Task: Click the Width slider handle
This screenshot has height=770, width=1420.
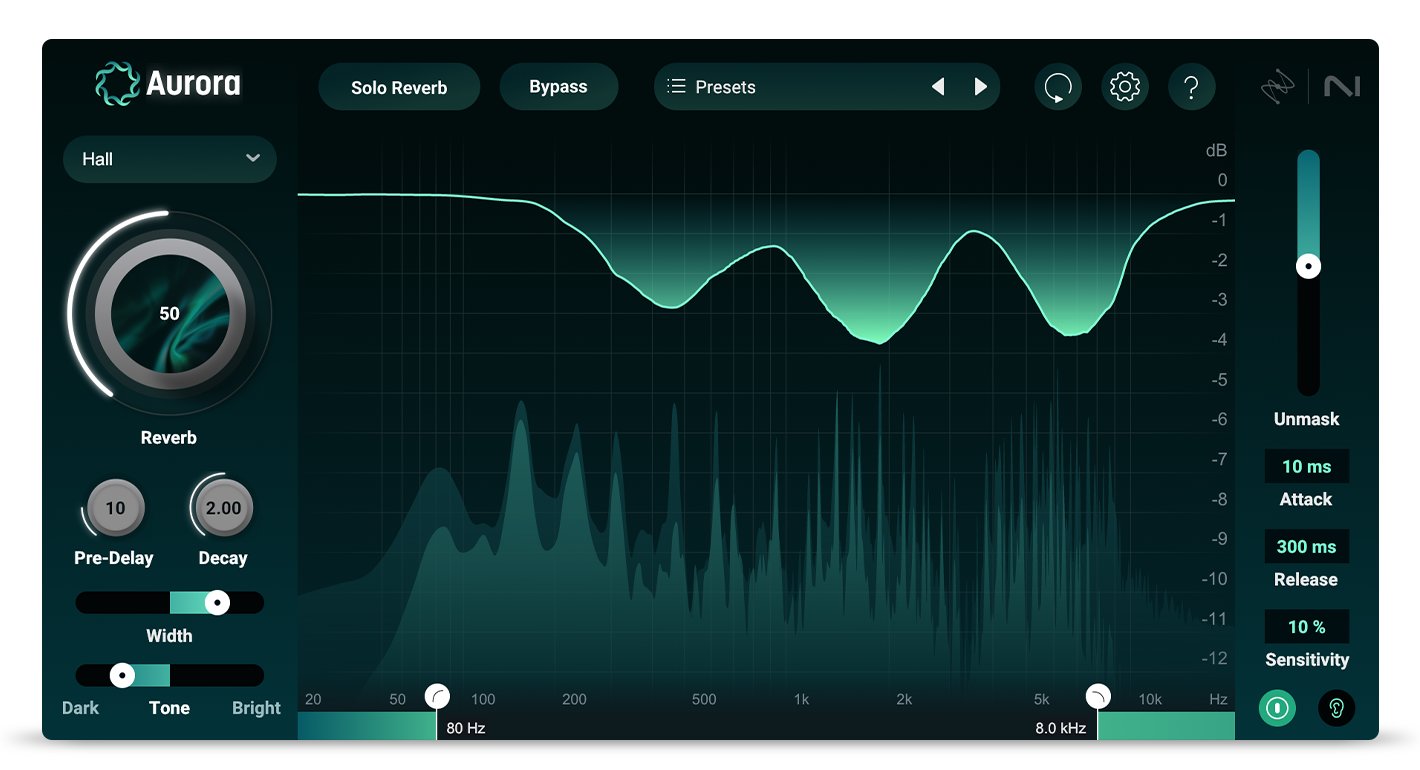Action: [217, 602]
